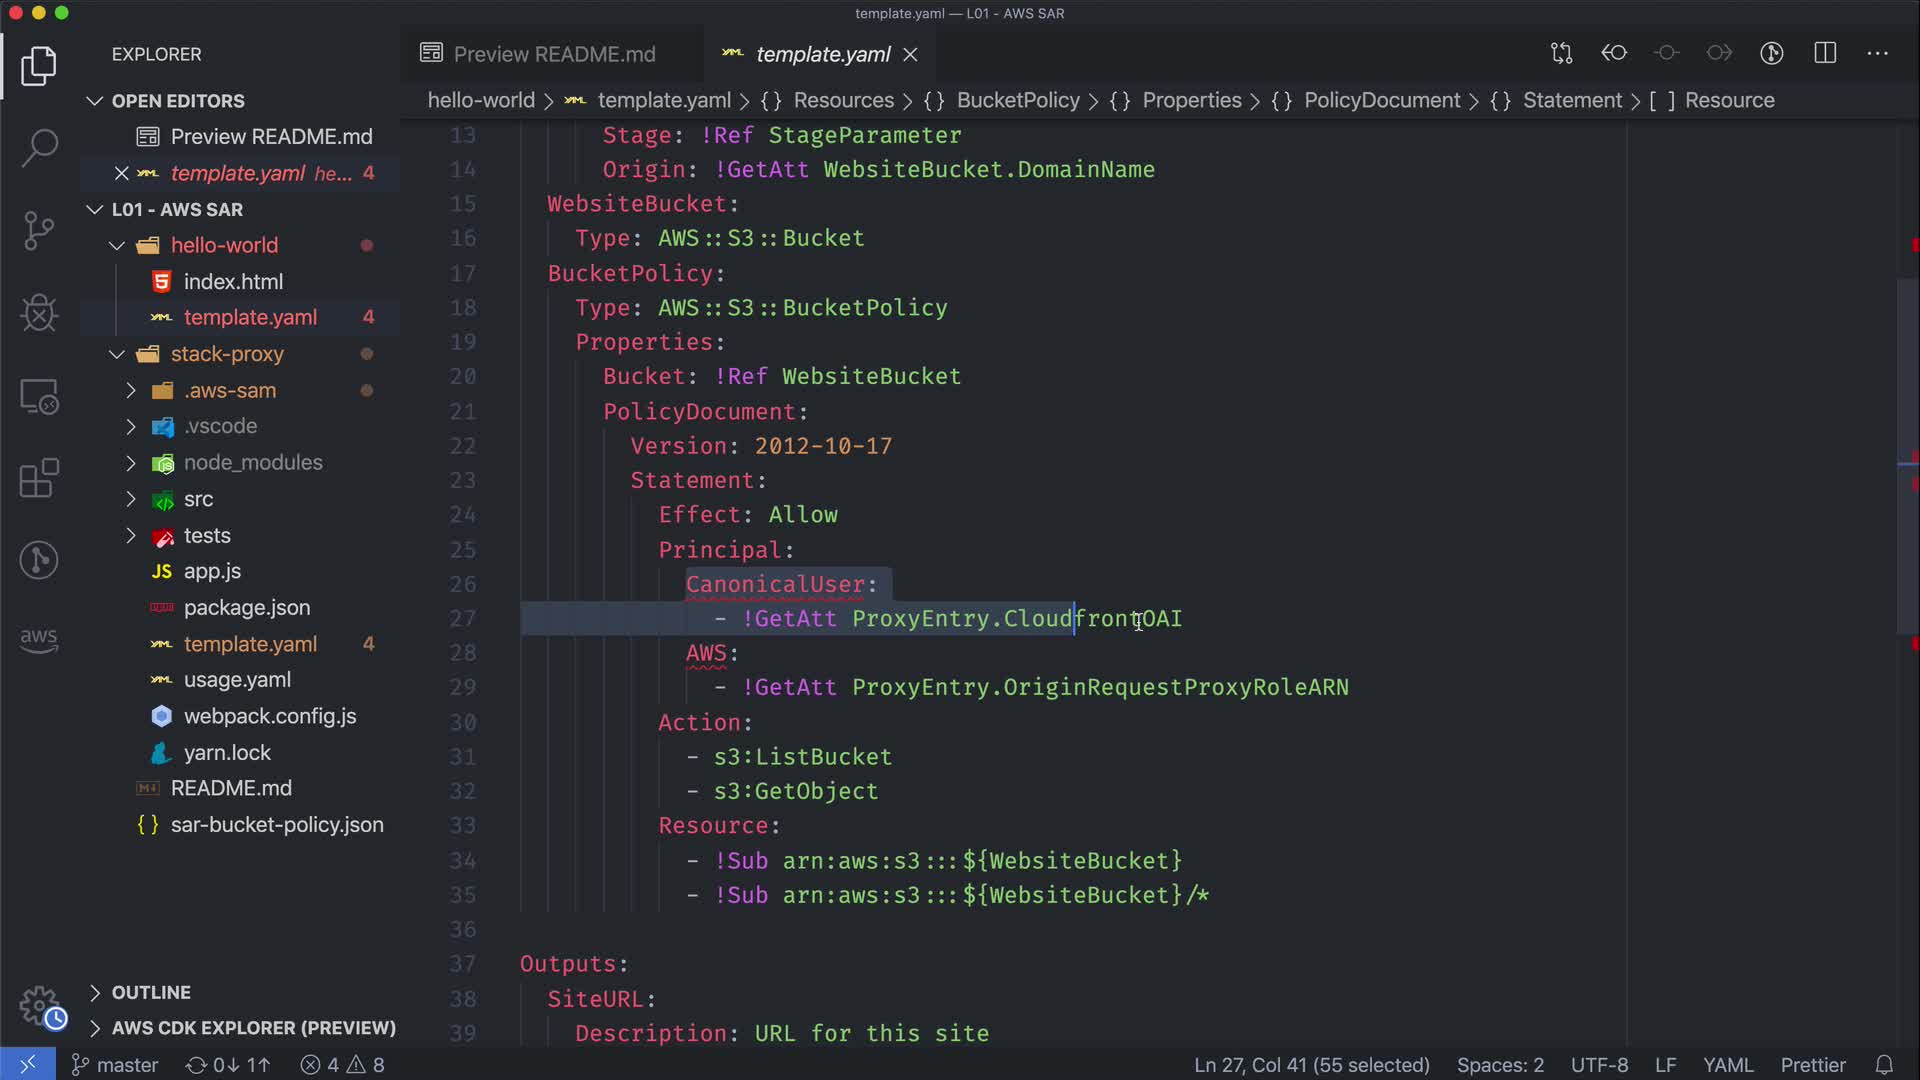
Task: Open the Search view in activity bar
Action: (39, 148)
